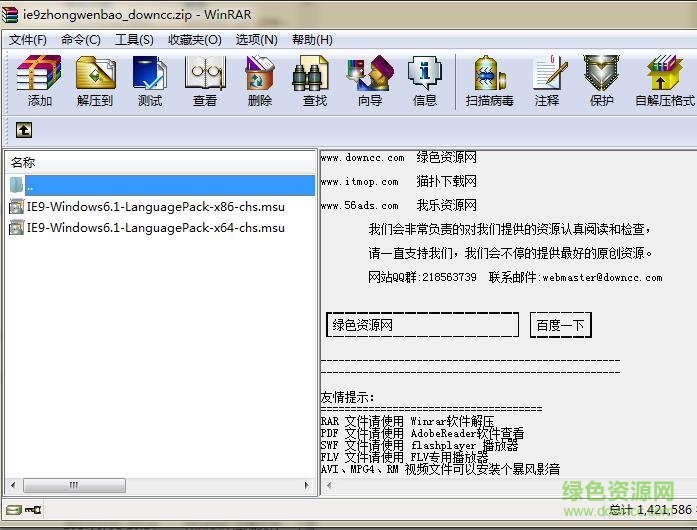Click the 友情提示 heading text

pyautogui.click(x=347, y=397)
